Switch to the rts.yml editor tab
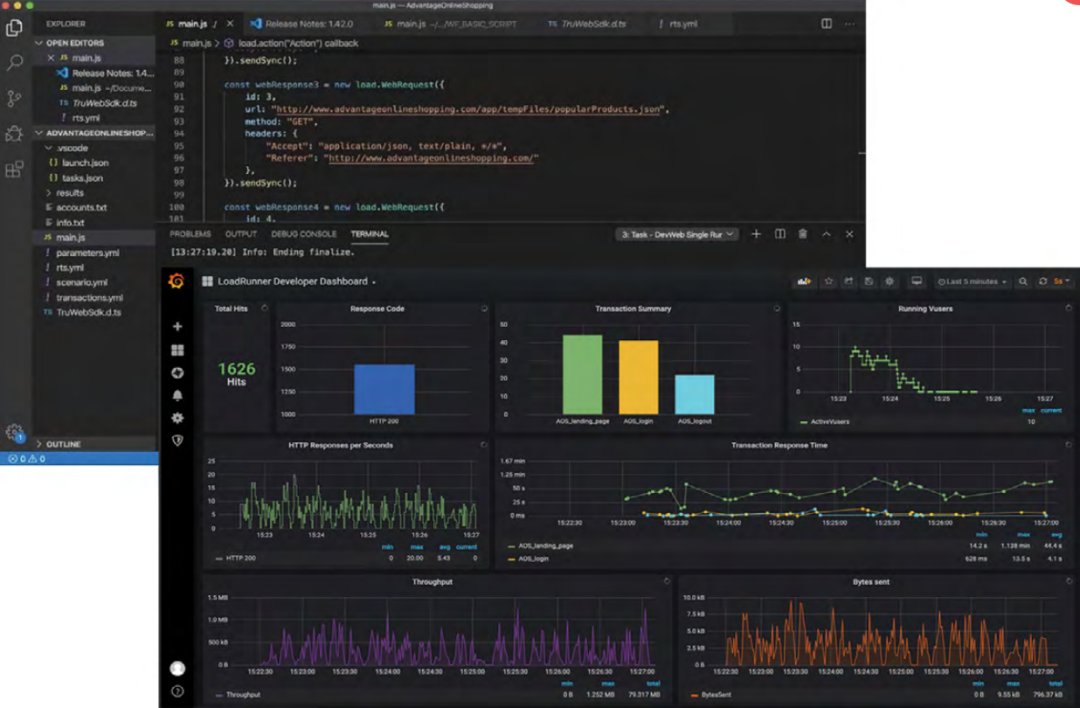Screen dimensions: 1080x708 [678, 23]
